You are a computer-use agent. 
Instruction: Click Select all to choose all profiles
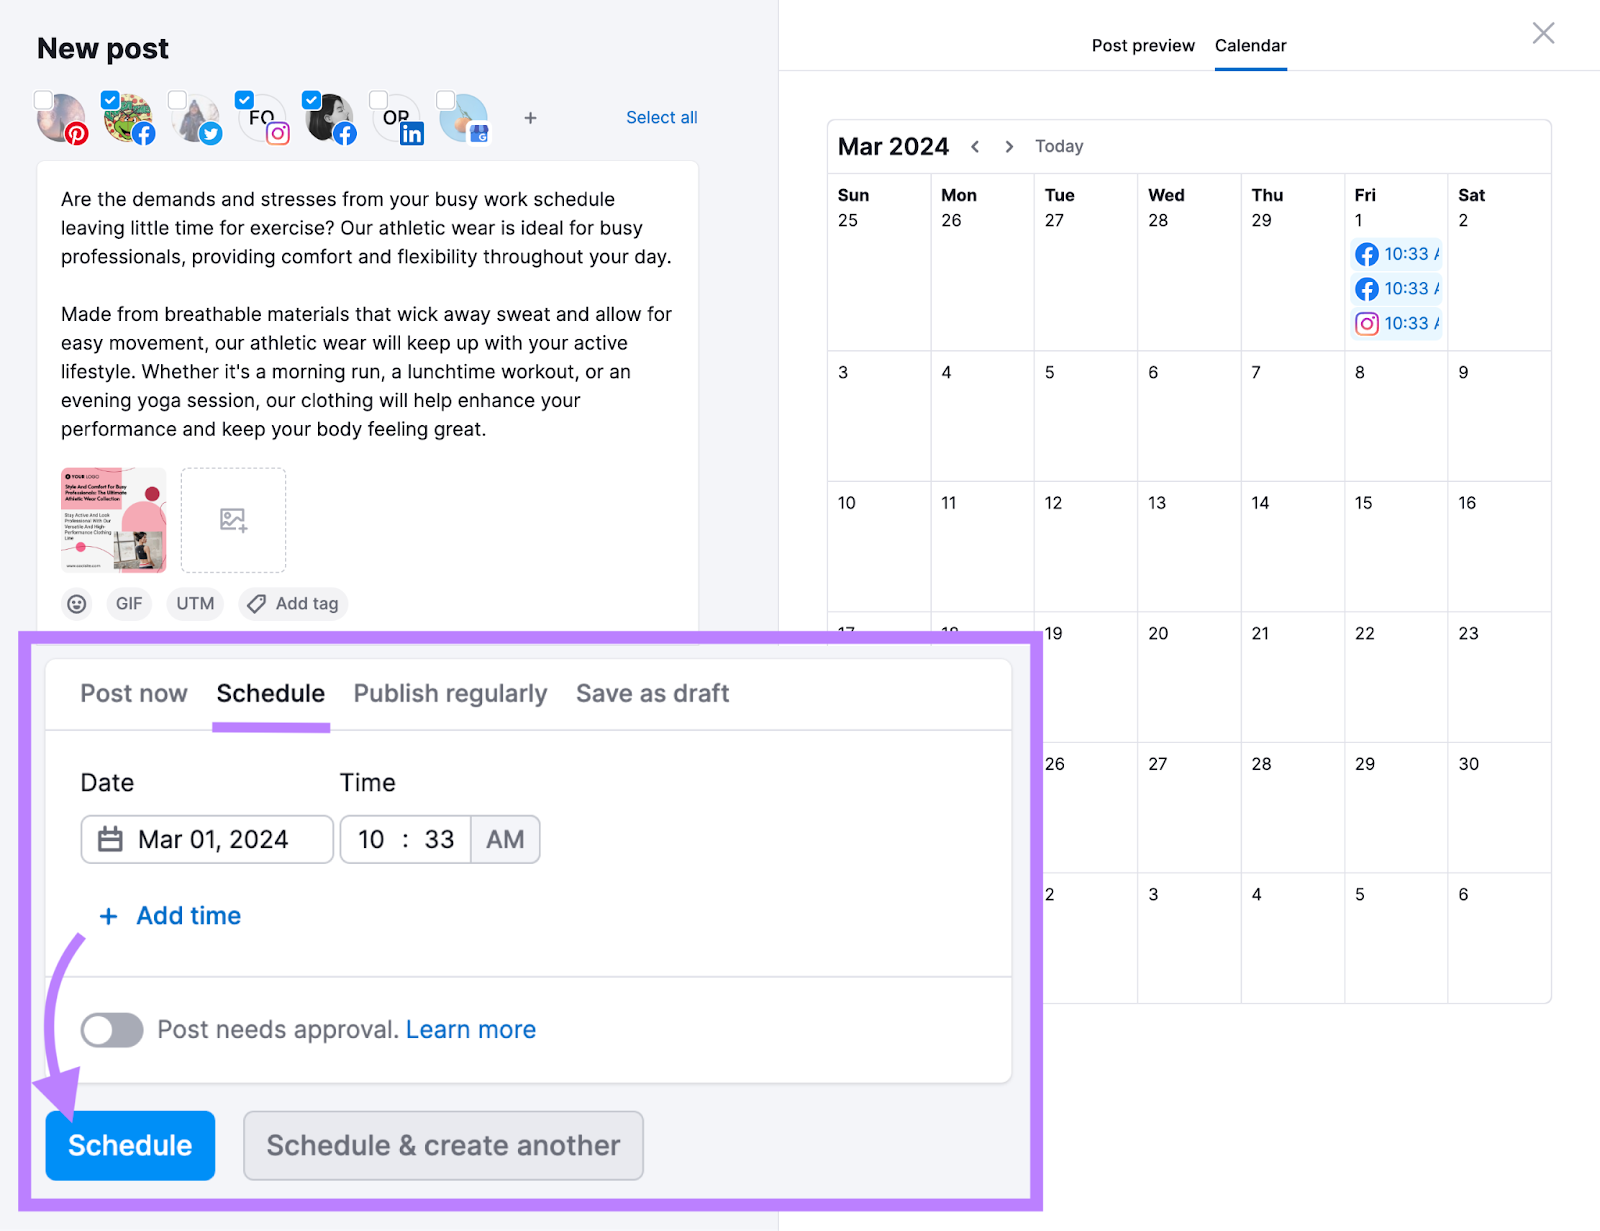click(661, 117)
